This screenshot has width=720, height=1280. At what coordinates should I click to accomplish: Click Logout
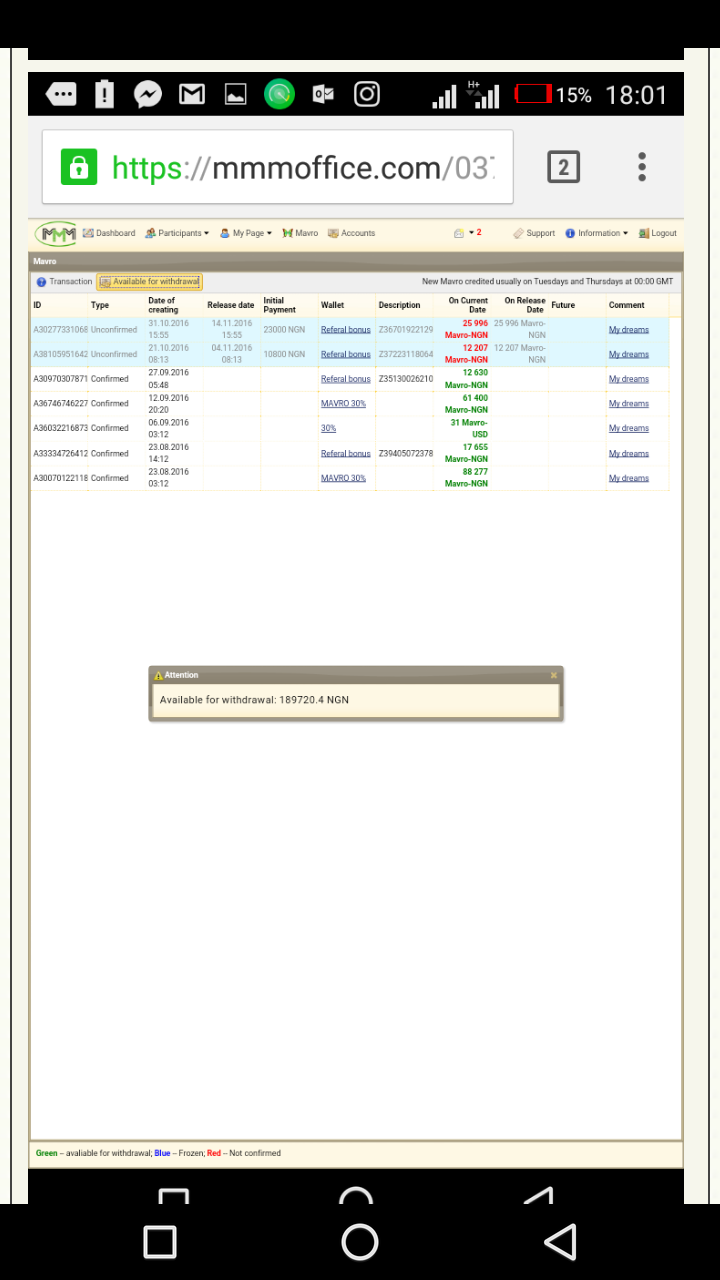(x=657, y=233)
